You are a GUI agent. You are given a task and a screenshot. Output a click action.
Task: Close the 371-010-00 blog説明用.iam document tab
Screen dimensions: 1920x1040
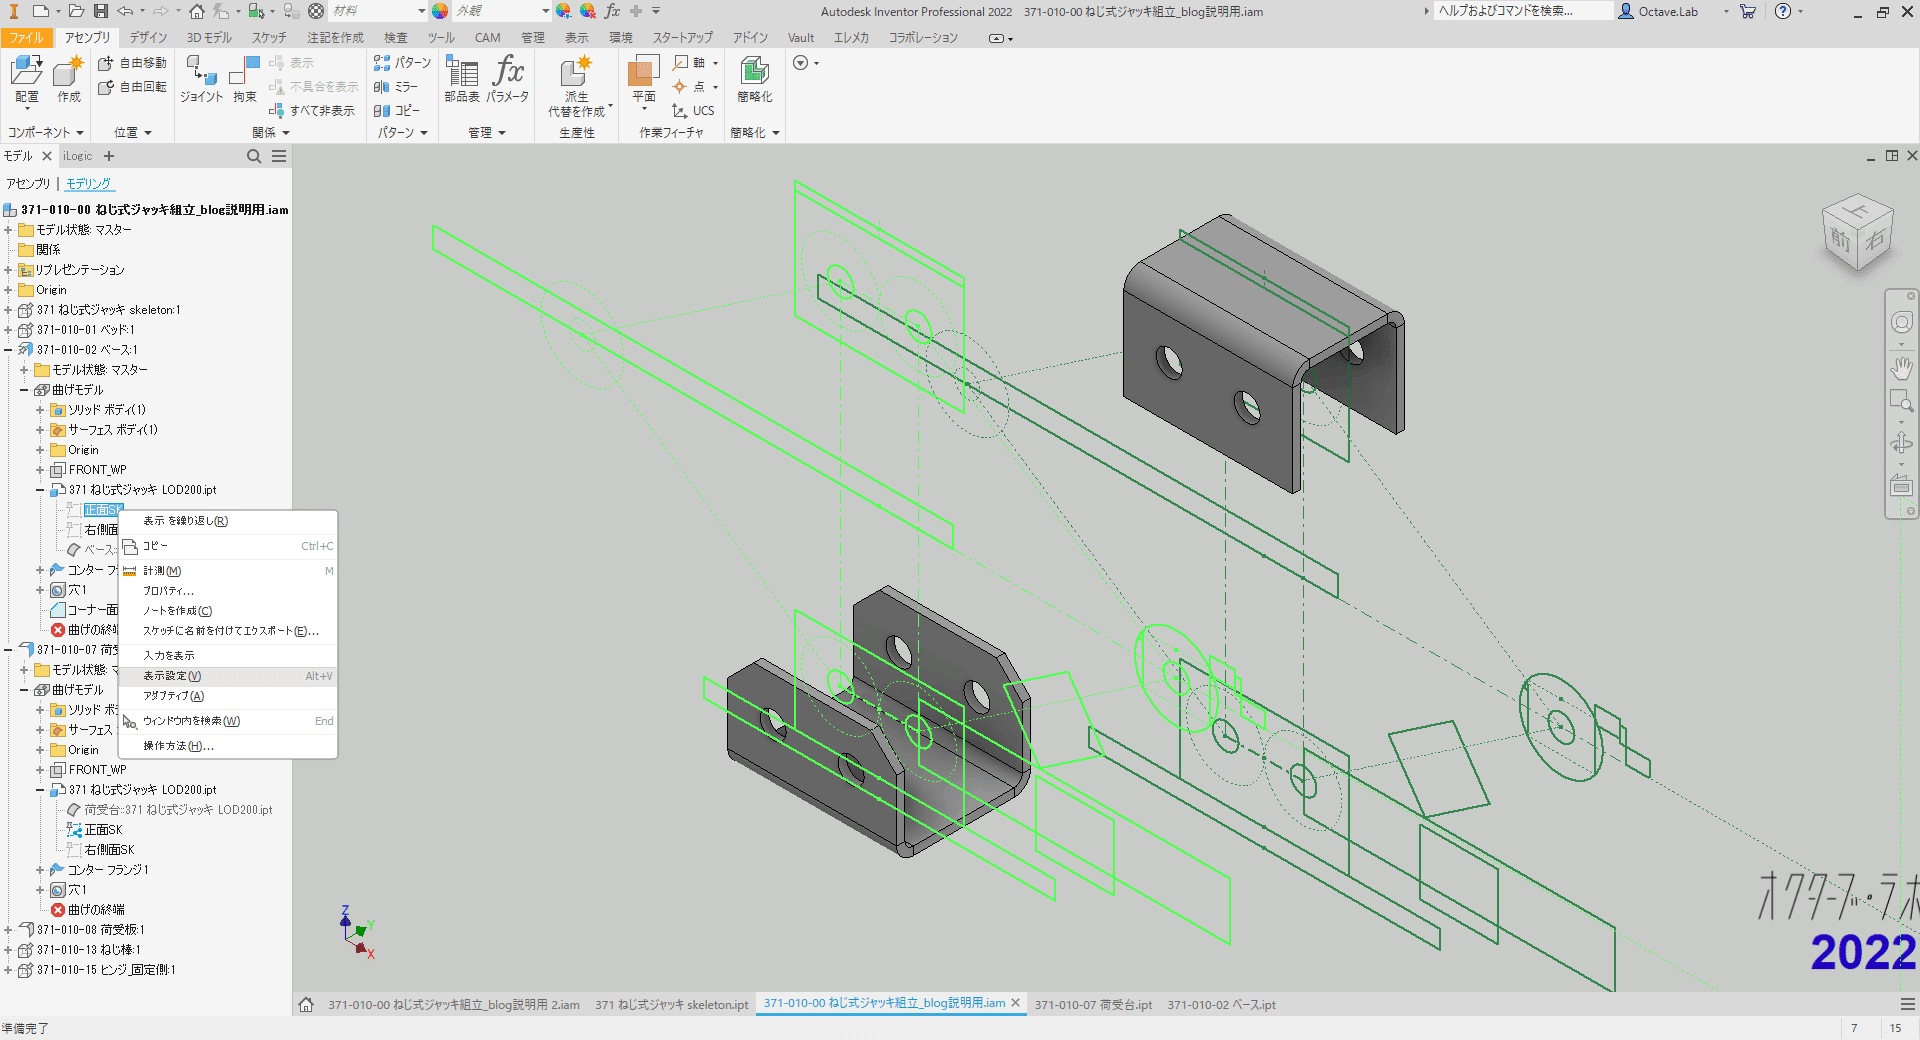point(1016,1003)
